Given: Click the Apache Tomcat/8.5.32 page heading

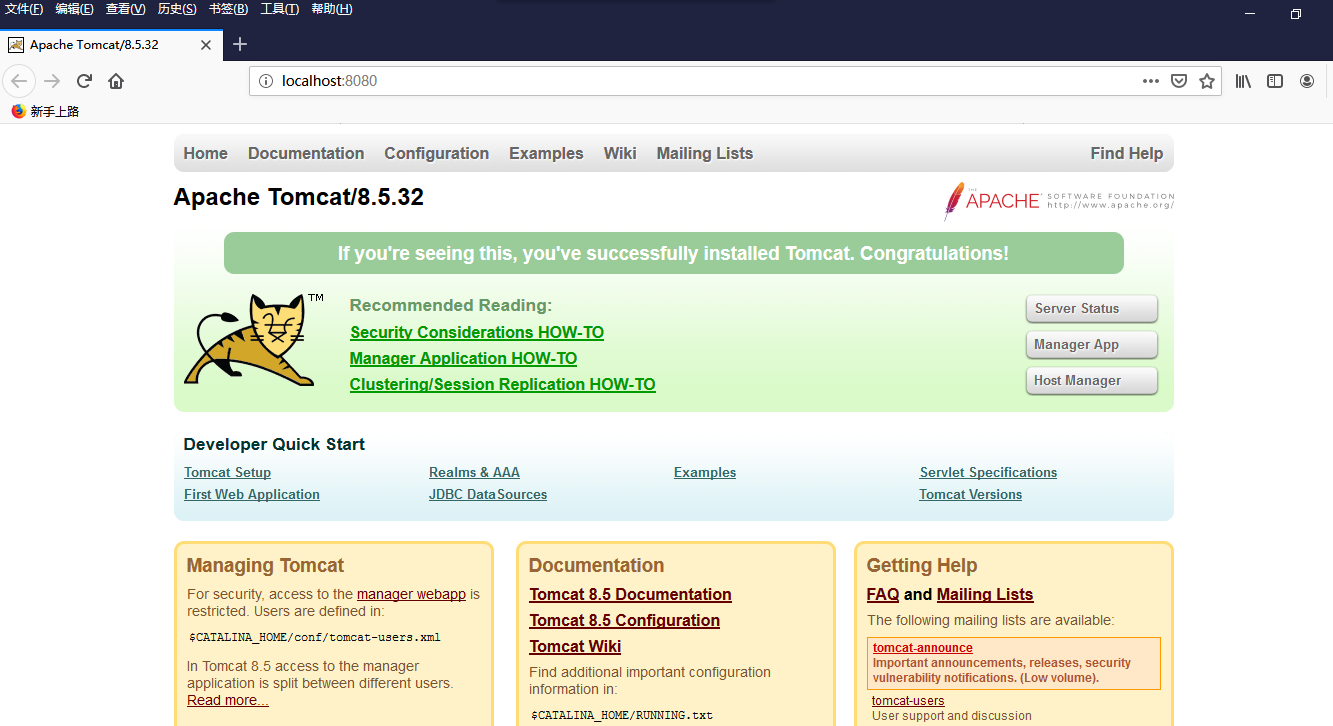Looking at the screenshot, I should (299, 197).
